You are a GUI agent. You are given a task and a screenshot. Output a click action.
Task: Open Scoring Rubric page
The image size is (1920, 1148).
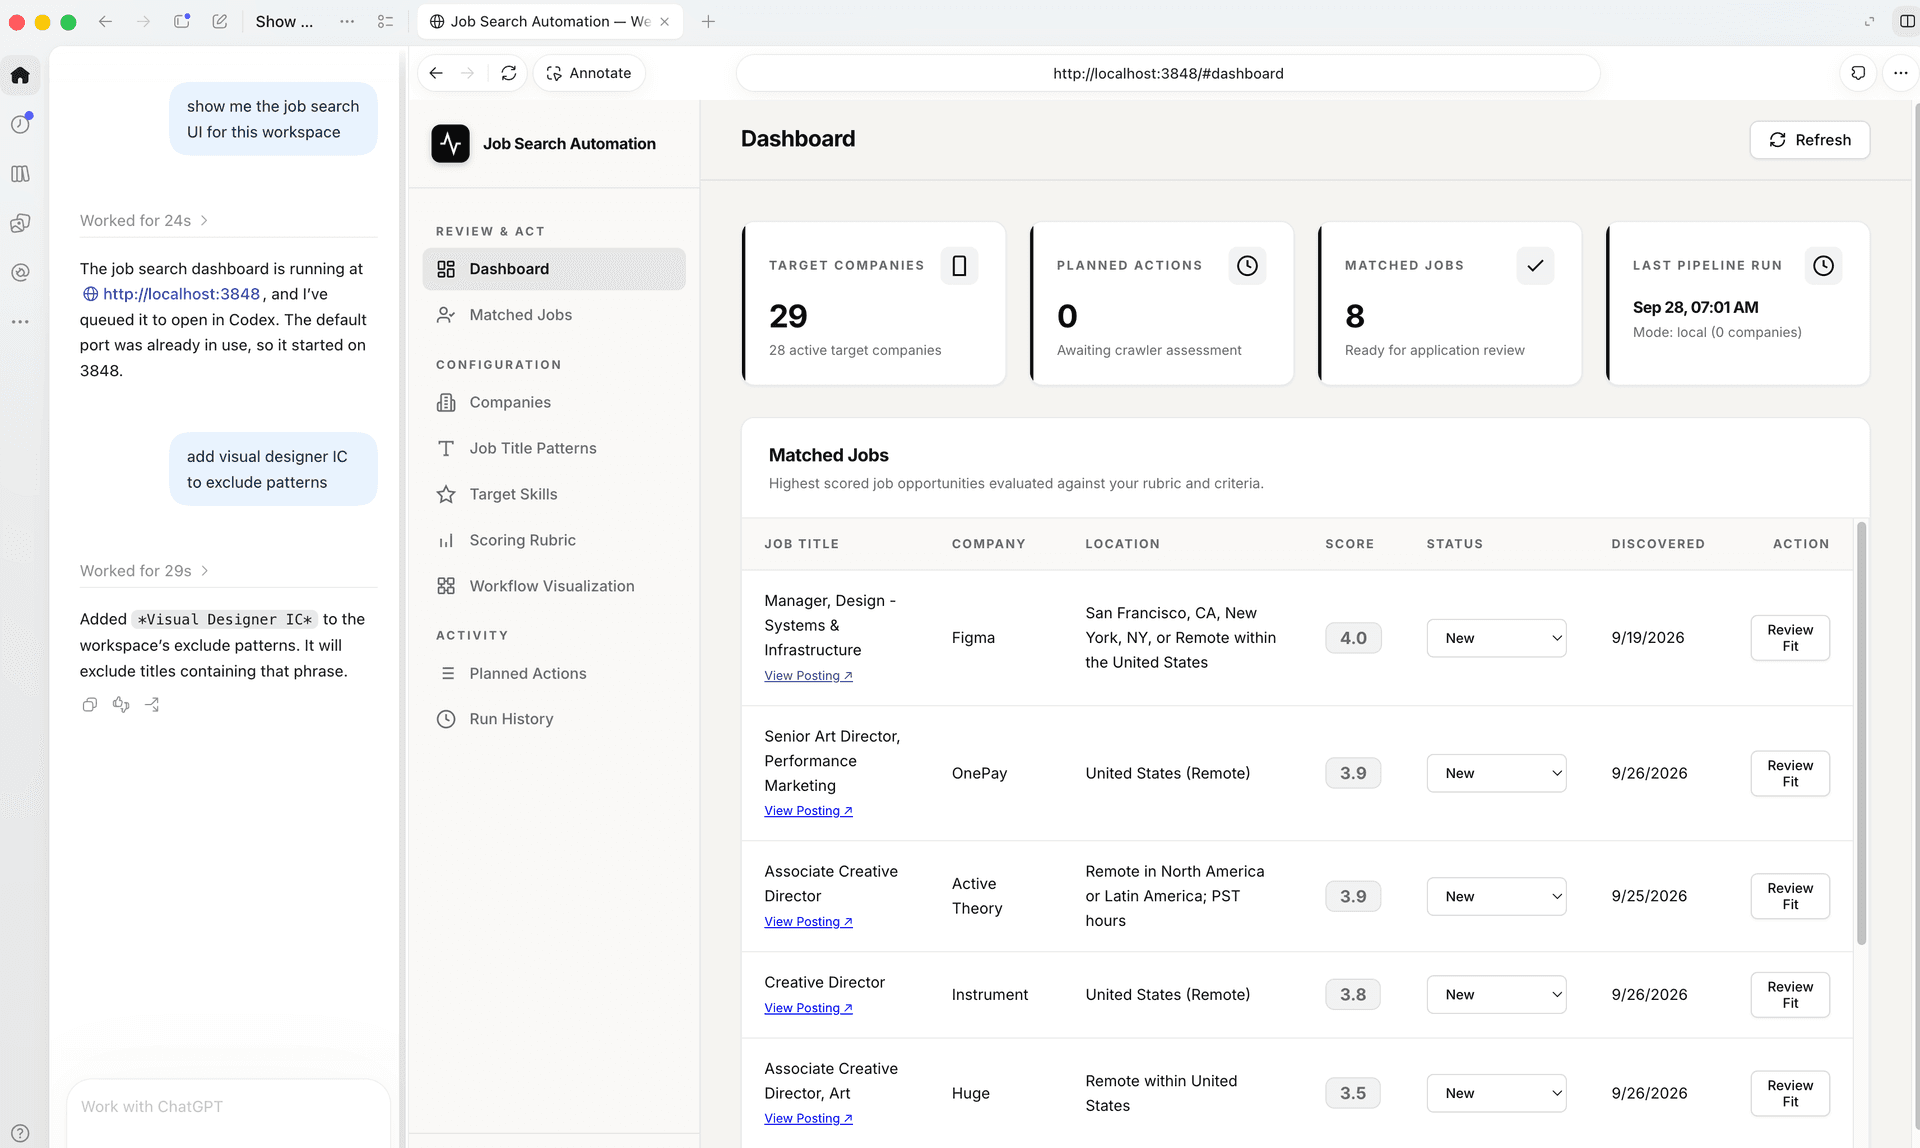coord(554,540)
